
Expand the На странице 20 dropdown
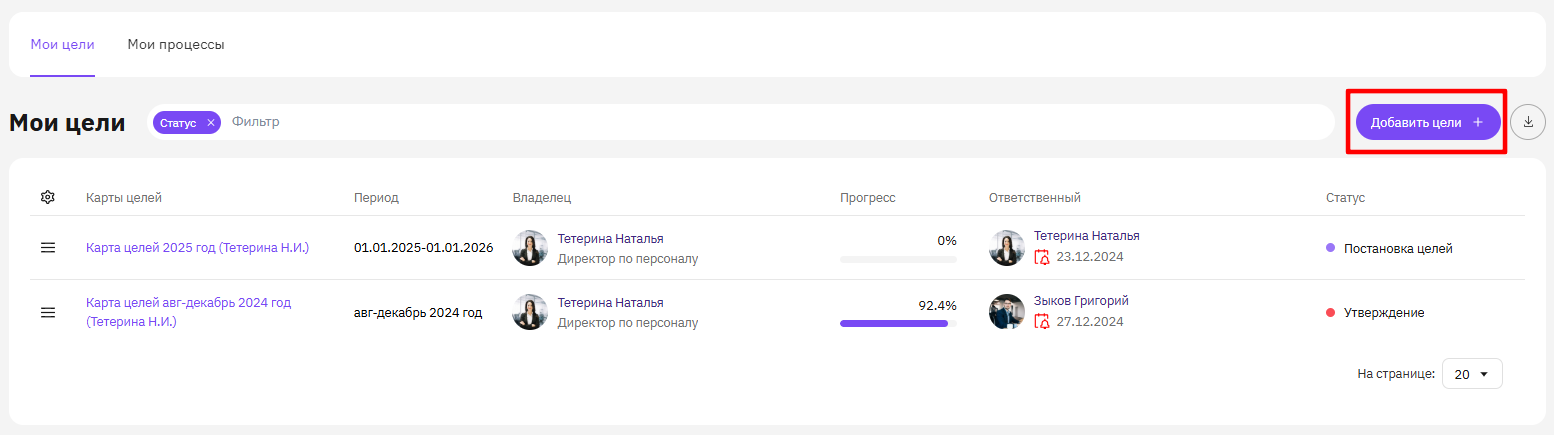(x=1472, y=374)
